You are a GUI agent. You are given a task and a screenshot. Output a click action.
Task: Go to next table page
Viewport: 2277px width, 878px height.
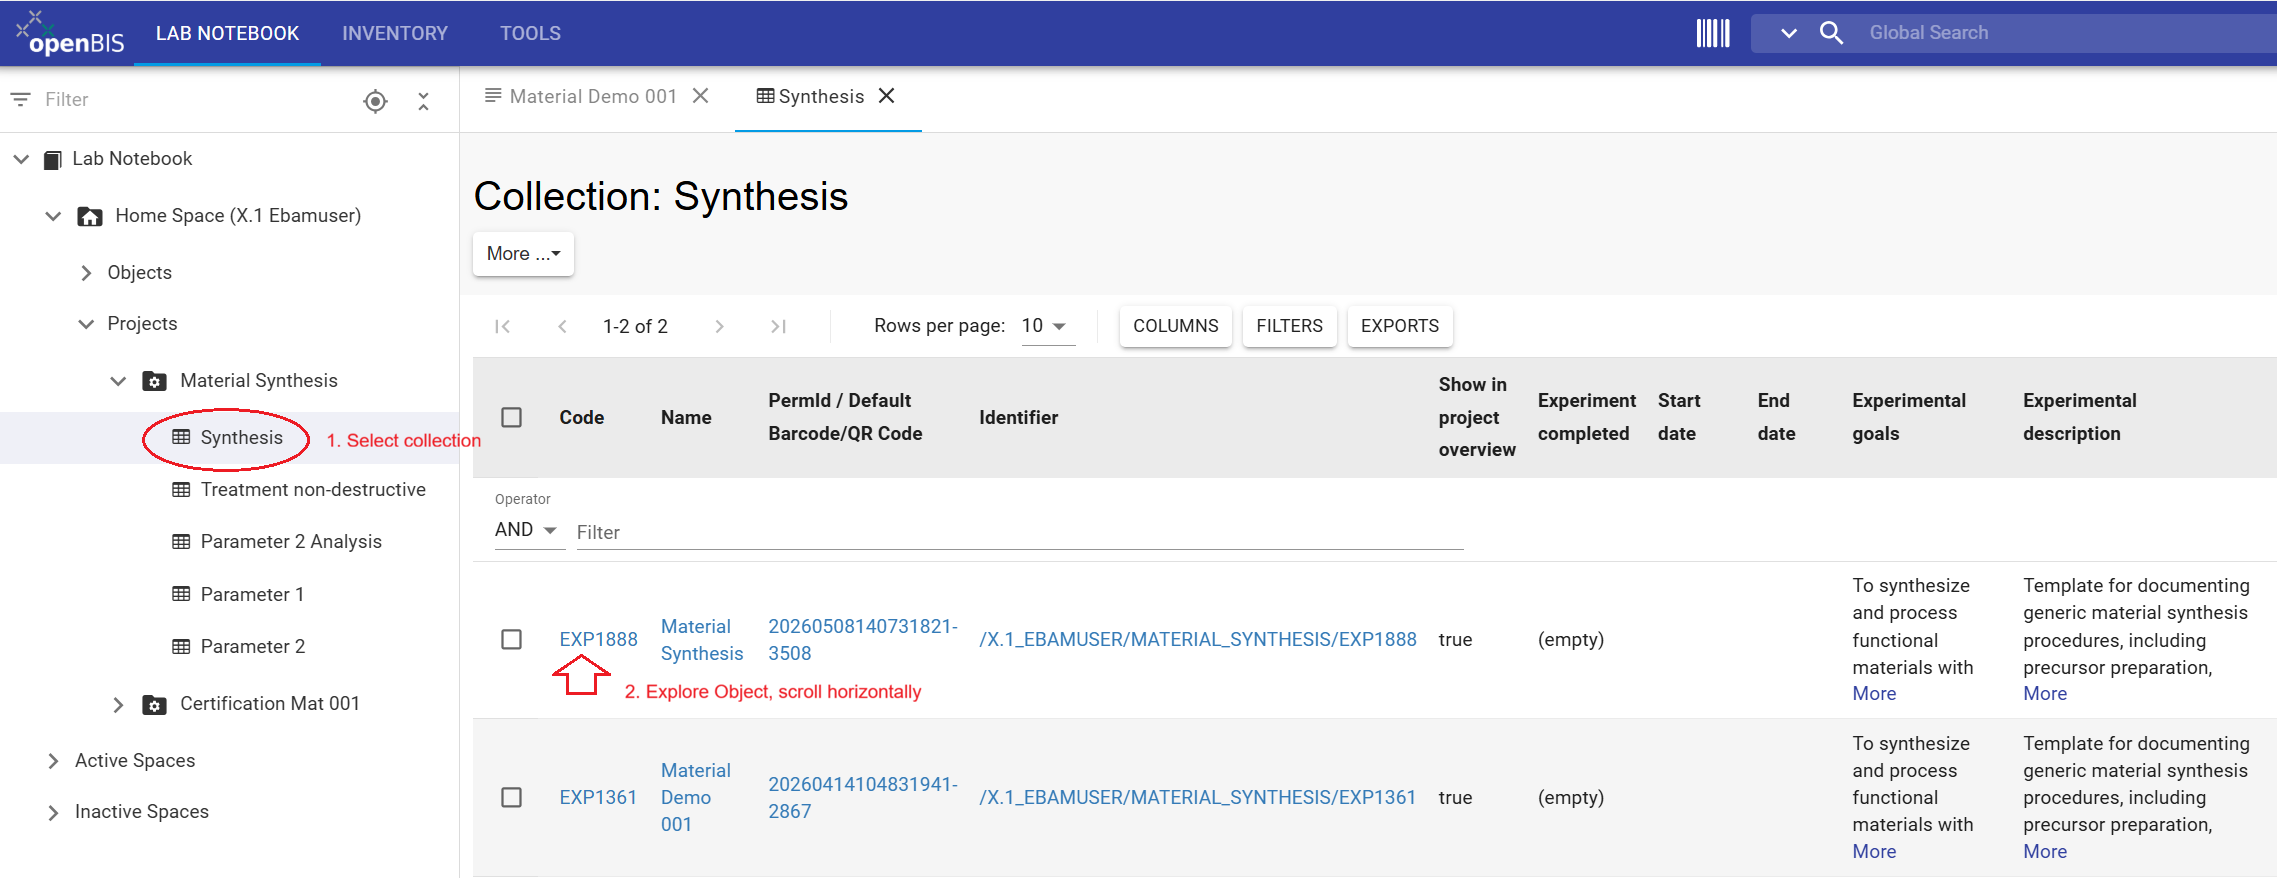tap(719, 326)
